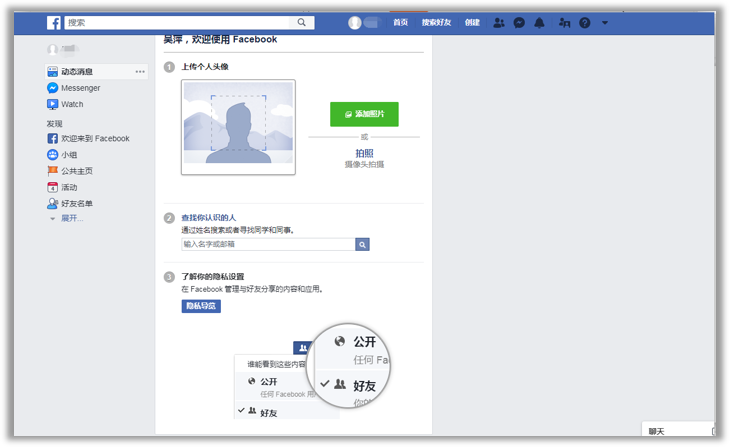Click 搜索好友 in the top bar

point(436,22)
